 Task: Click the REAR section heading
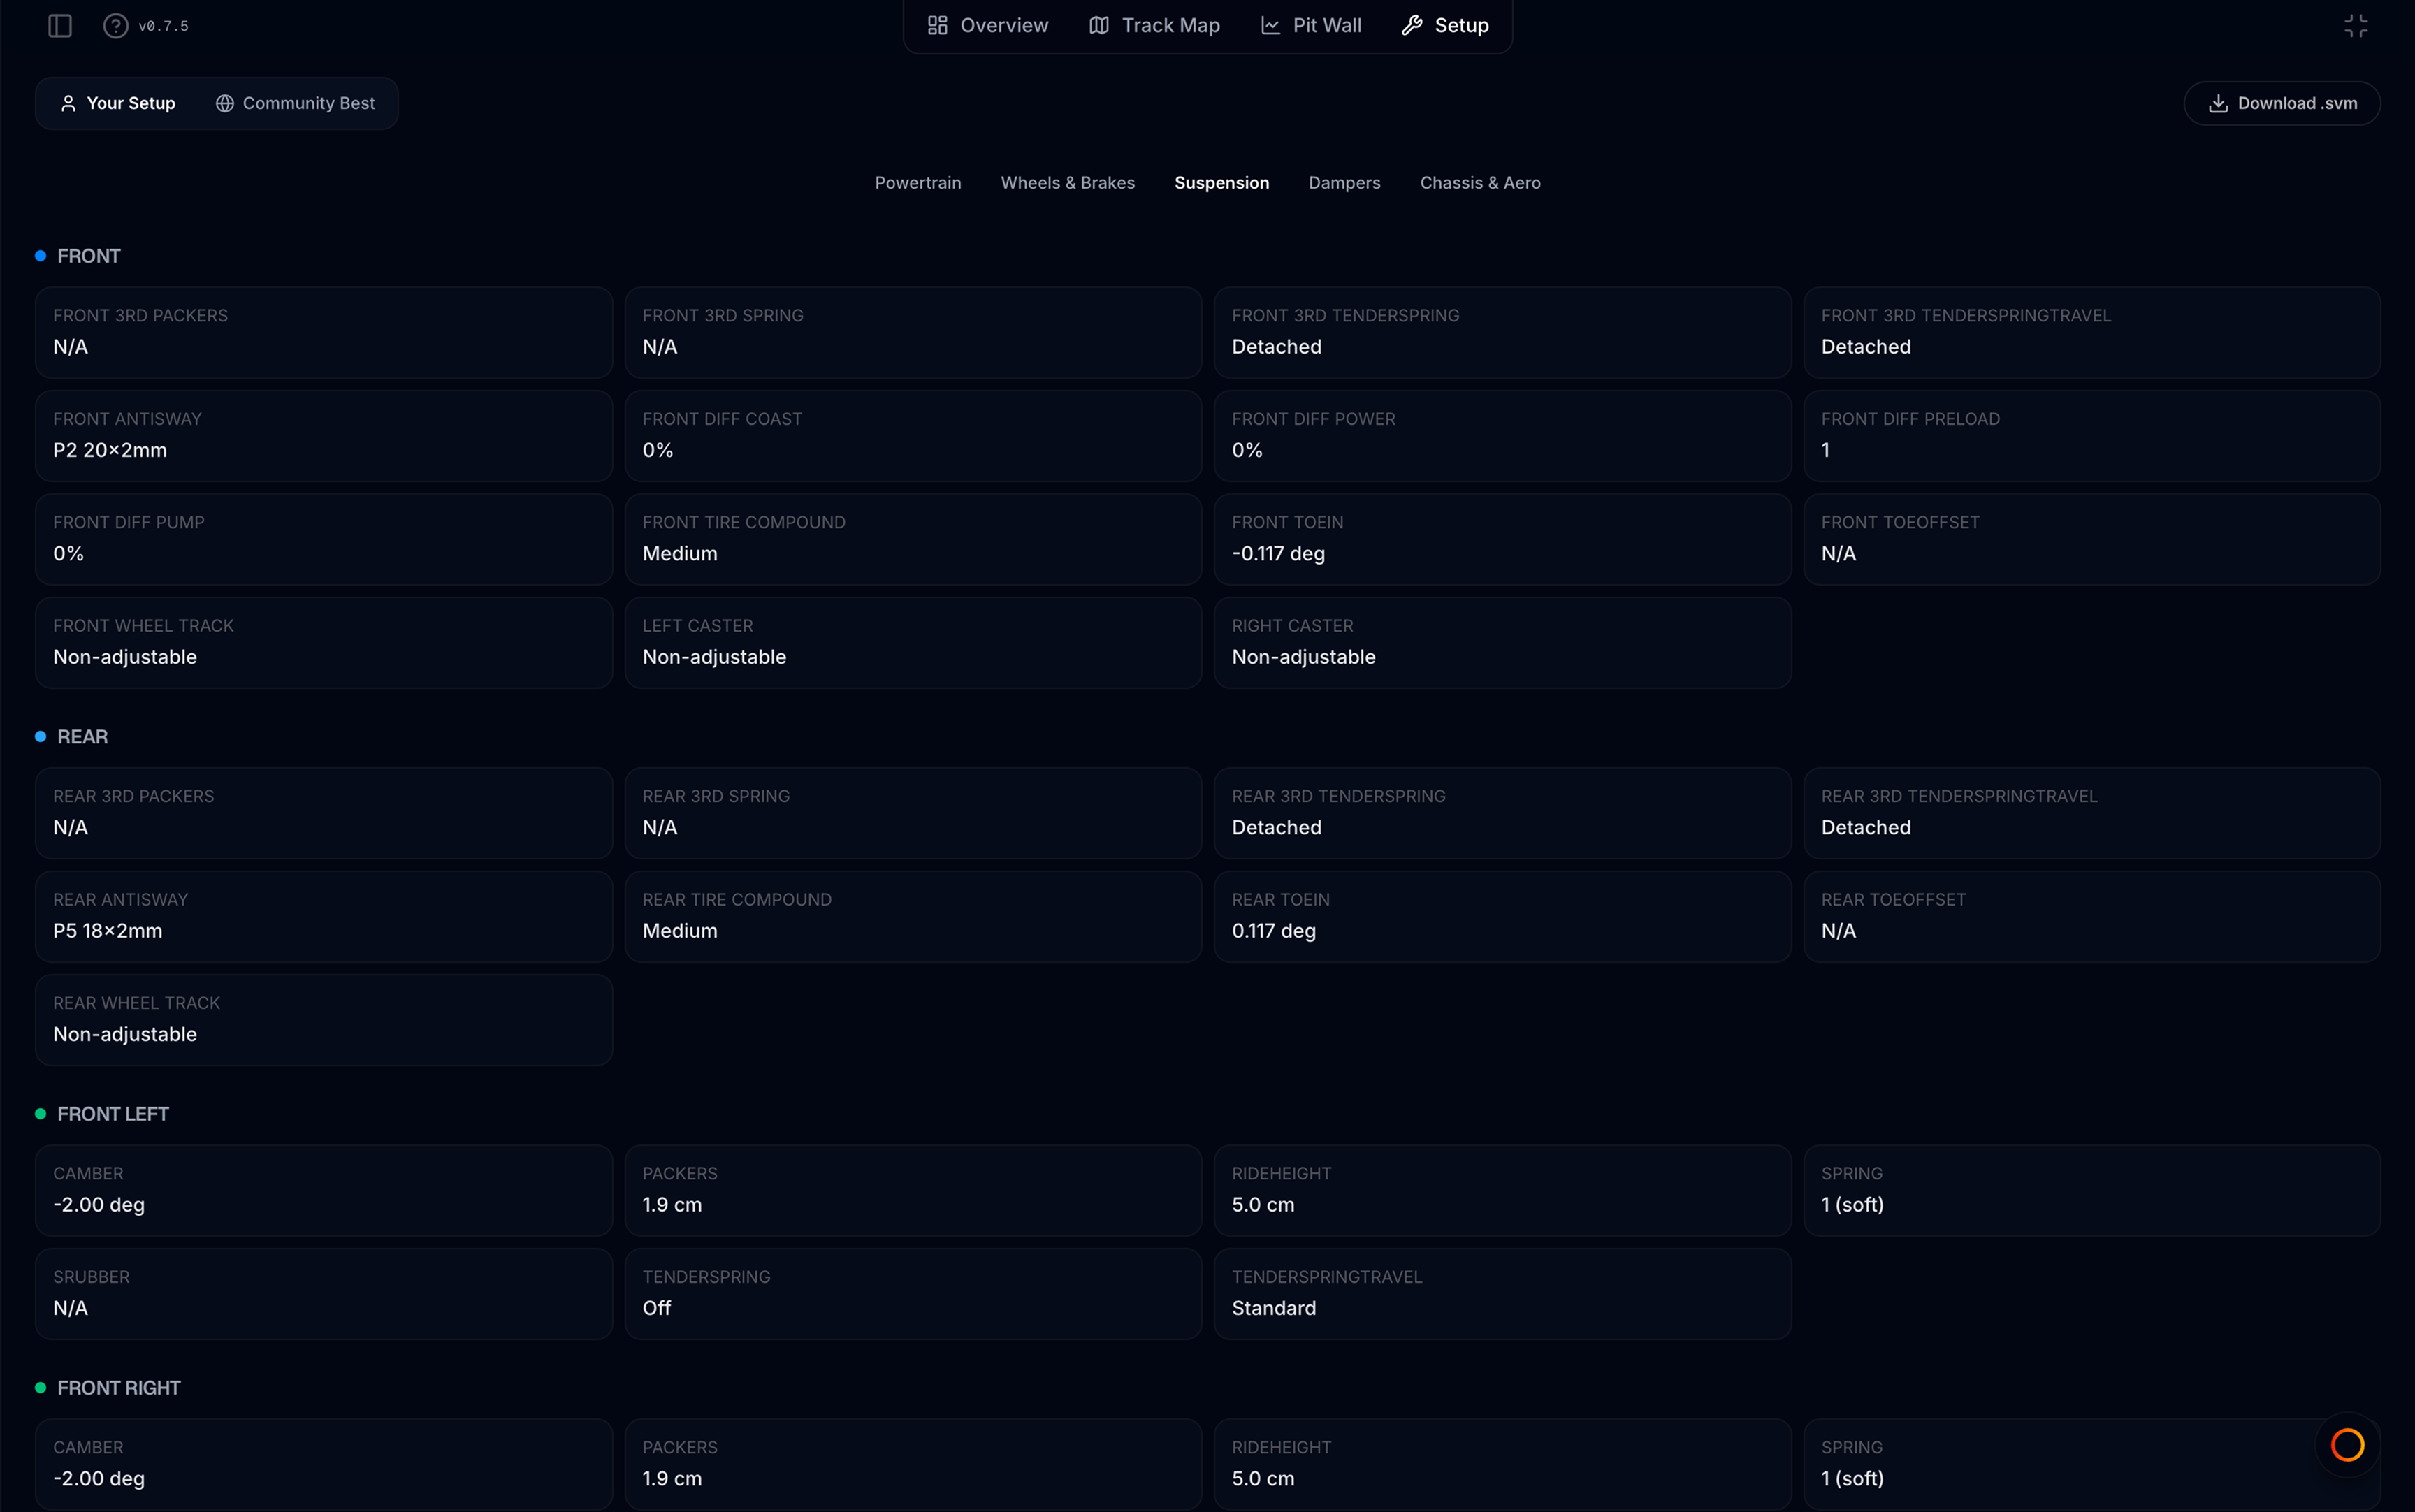(83, 737)
